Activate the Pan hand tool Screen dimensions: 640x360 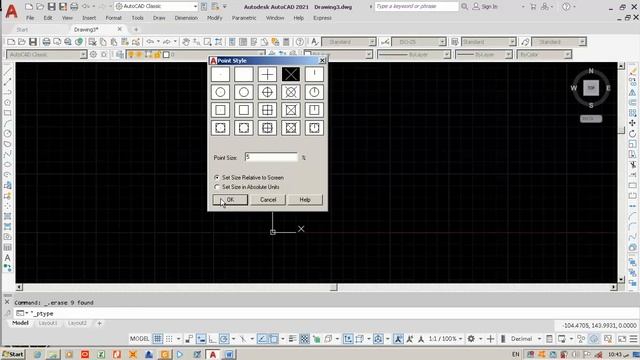(186, 42)
